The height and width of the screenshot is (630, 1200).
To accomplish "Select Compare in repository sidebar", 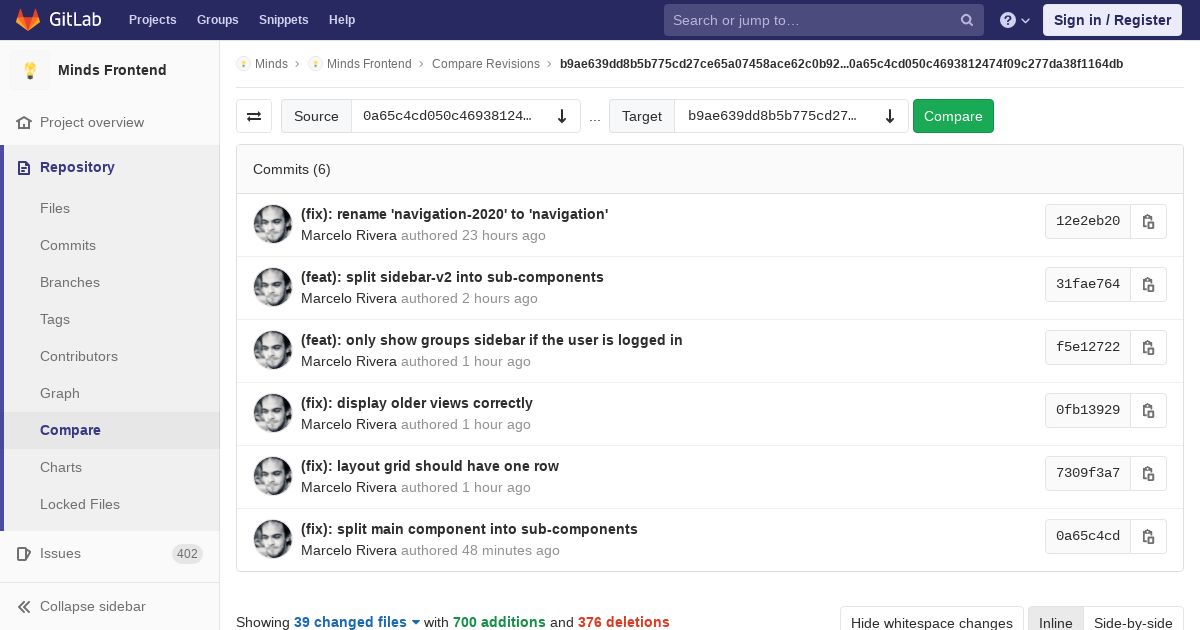I will click(70, 430).
